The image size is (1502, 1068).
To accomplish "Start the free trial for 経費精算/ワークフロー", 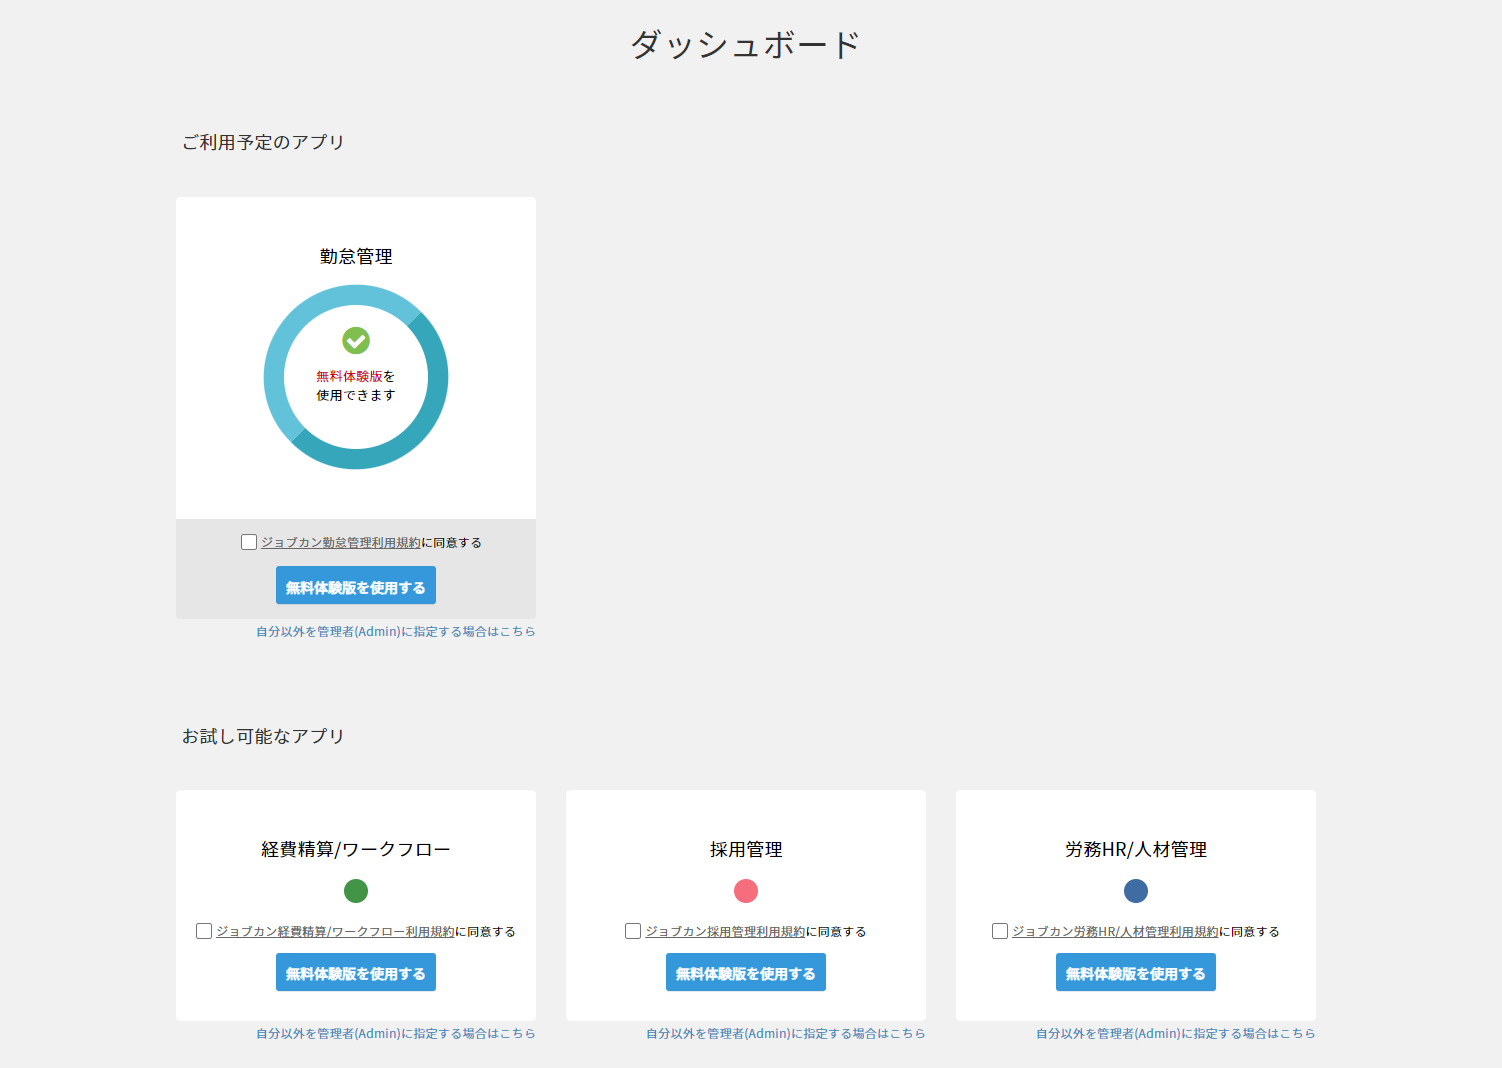I will [x=356, y=973].
